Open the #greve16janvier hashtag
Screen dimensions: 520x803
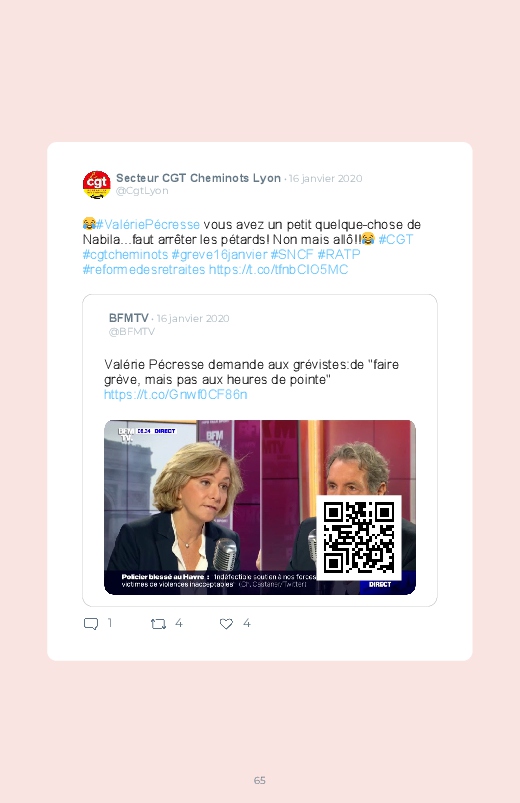(219, 254)
